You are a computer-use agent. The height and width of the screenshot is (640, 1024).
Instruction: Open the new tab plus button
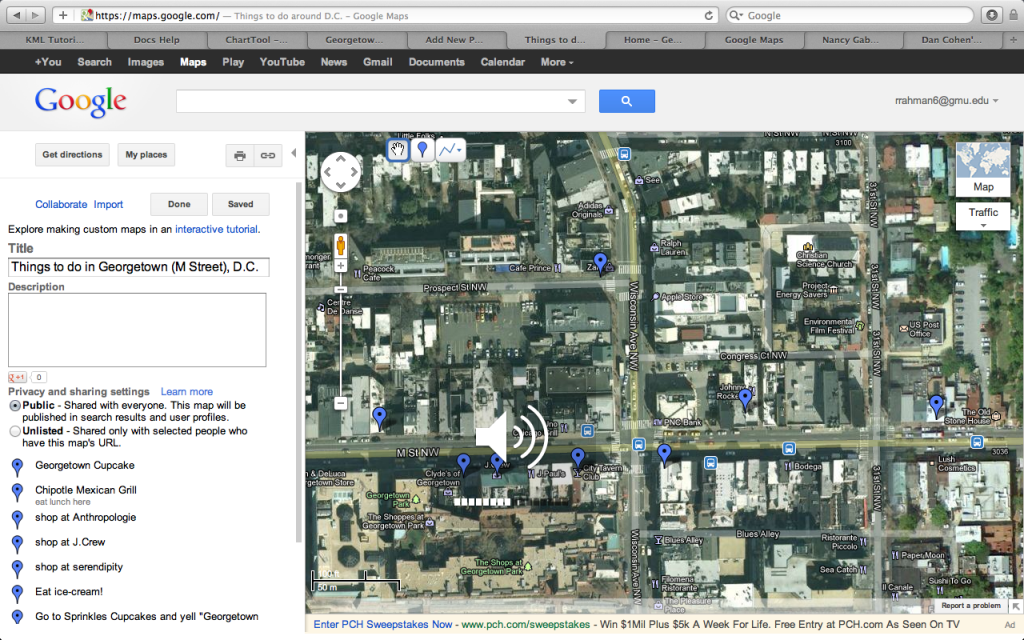[x=1013, y=40]
